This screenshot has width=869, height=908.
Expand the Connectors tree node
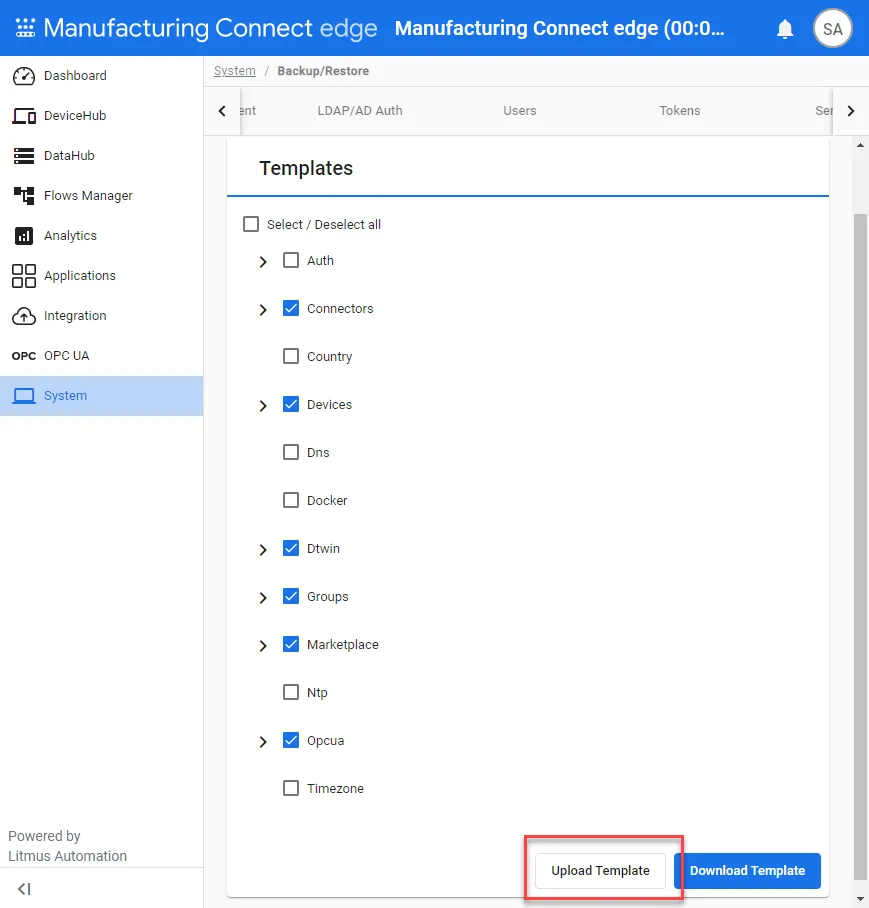[263, 310]
